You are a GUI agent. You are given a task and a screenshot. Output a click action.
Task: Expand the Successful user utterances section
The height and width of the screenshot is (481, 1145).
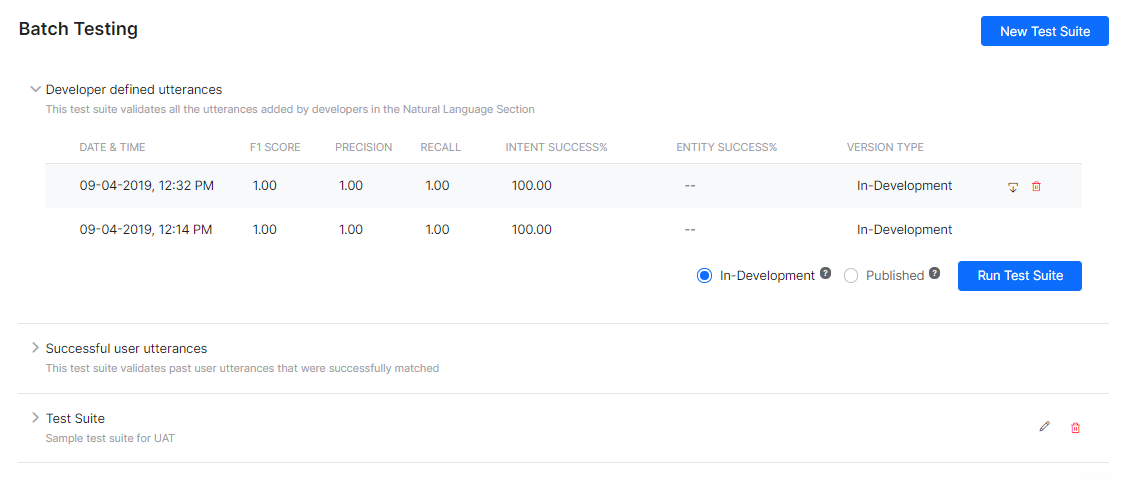36,348
